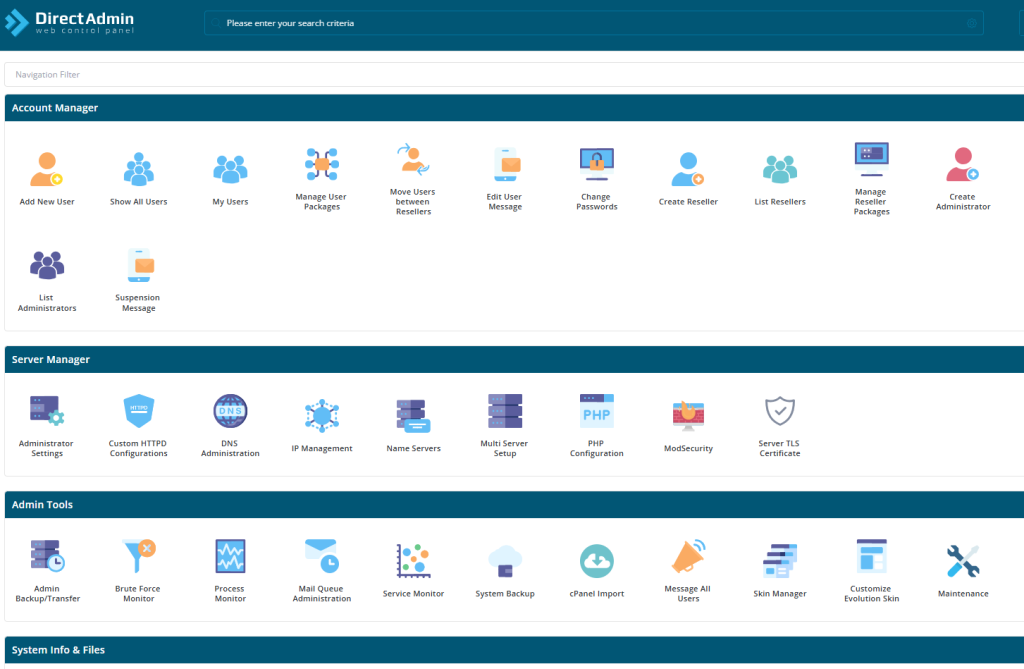
Task: Open the "Skin Manager" text link
Action: (780, 594)
